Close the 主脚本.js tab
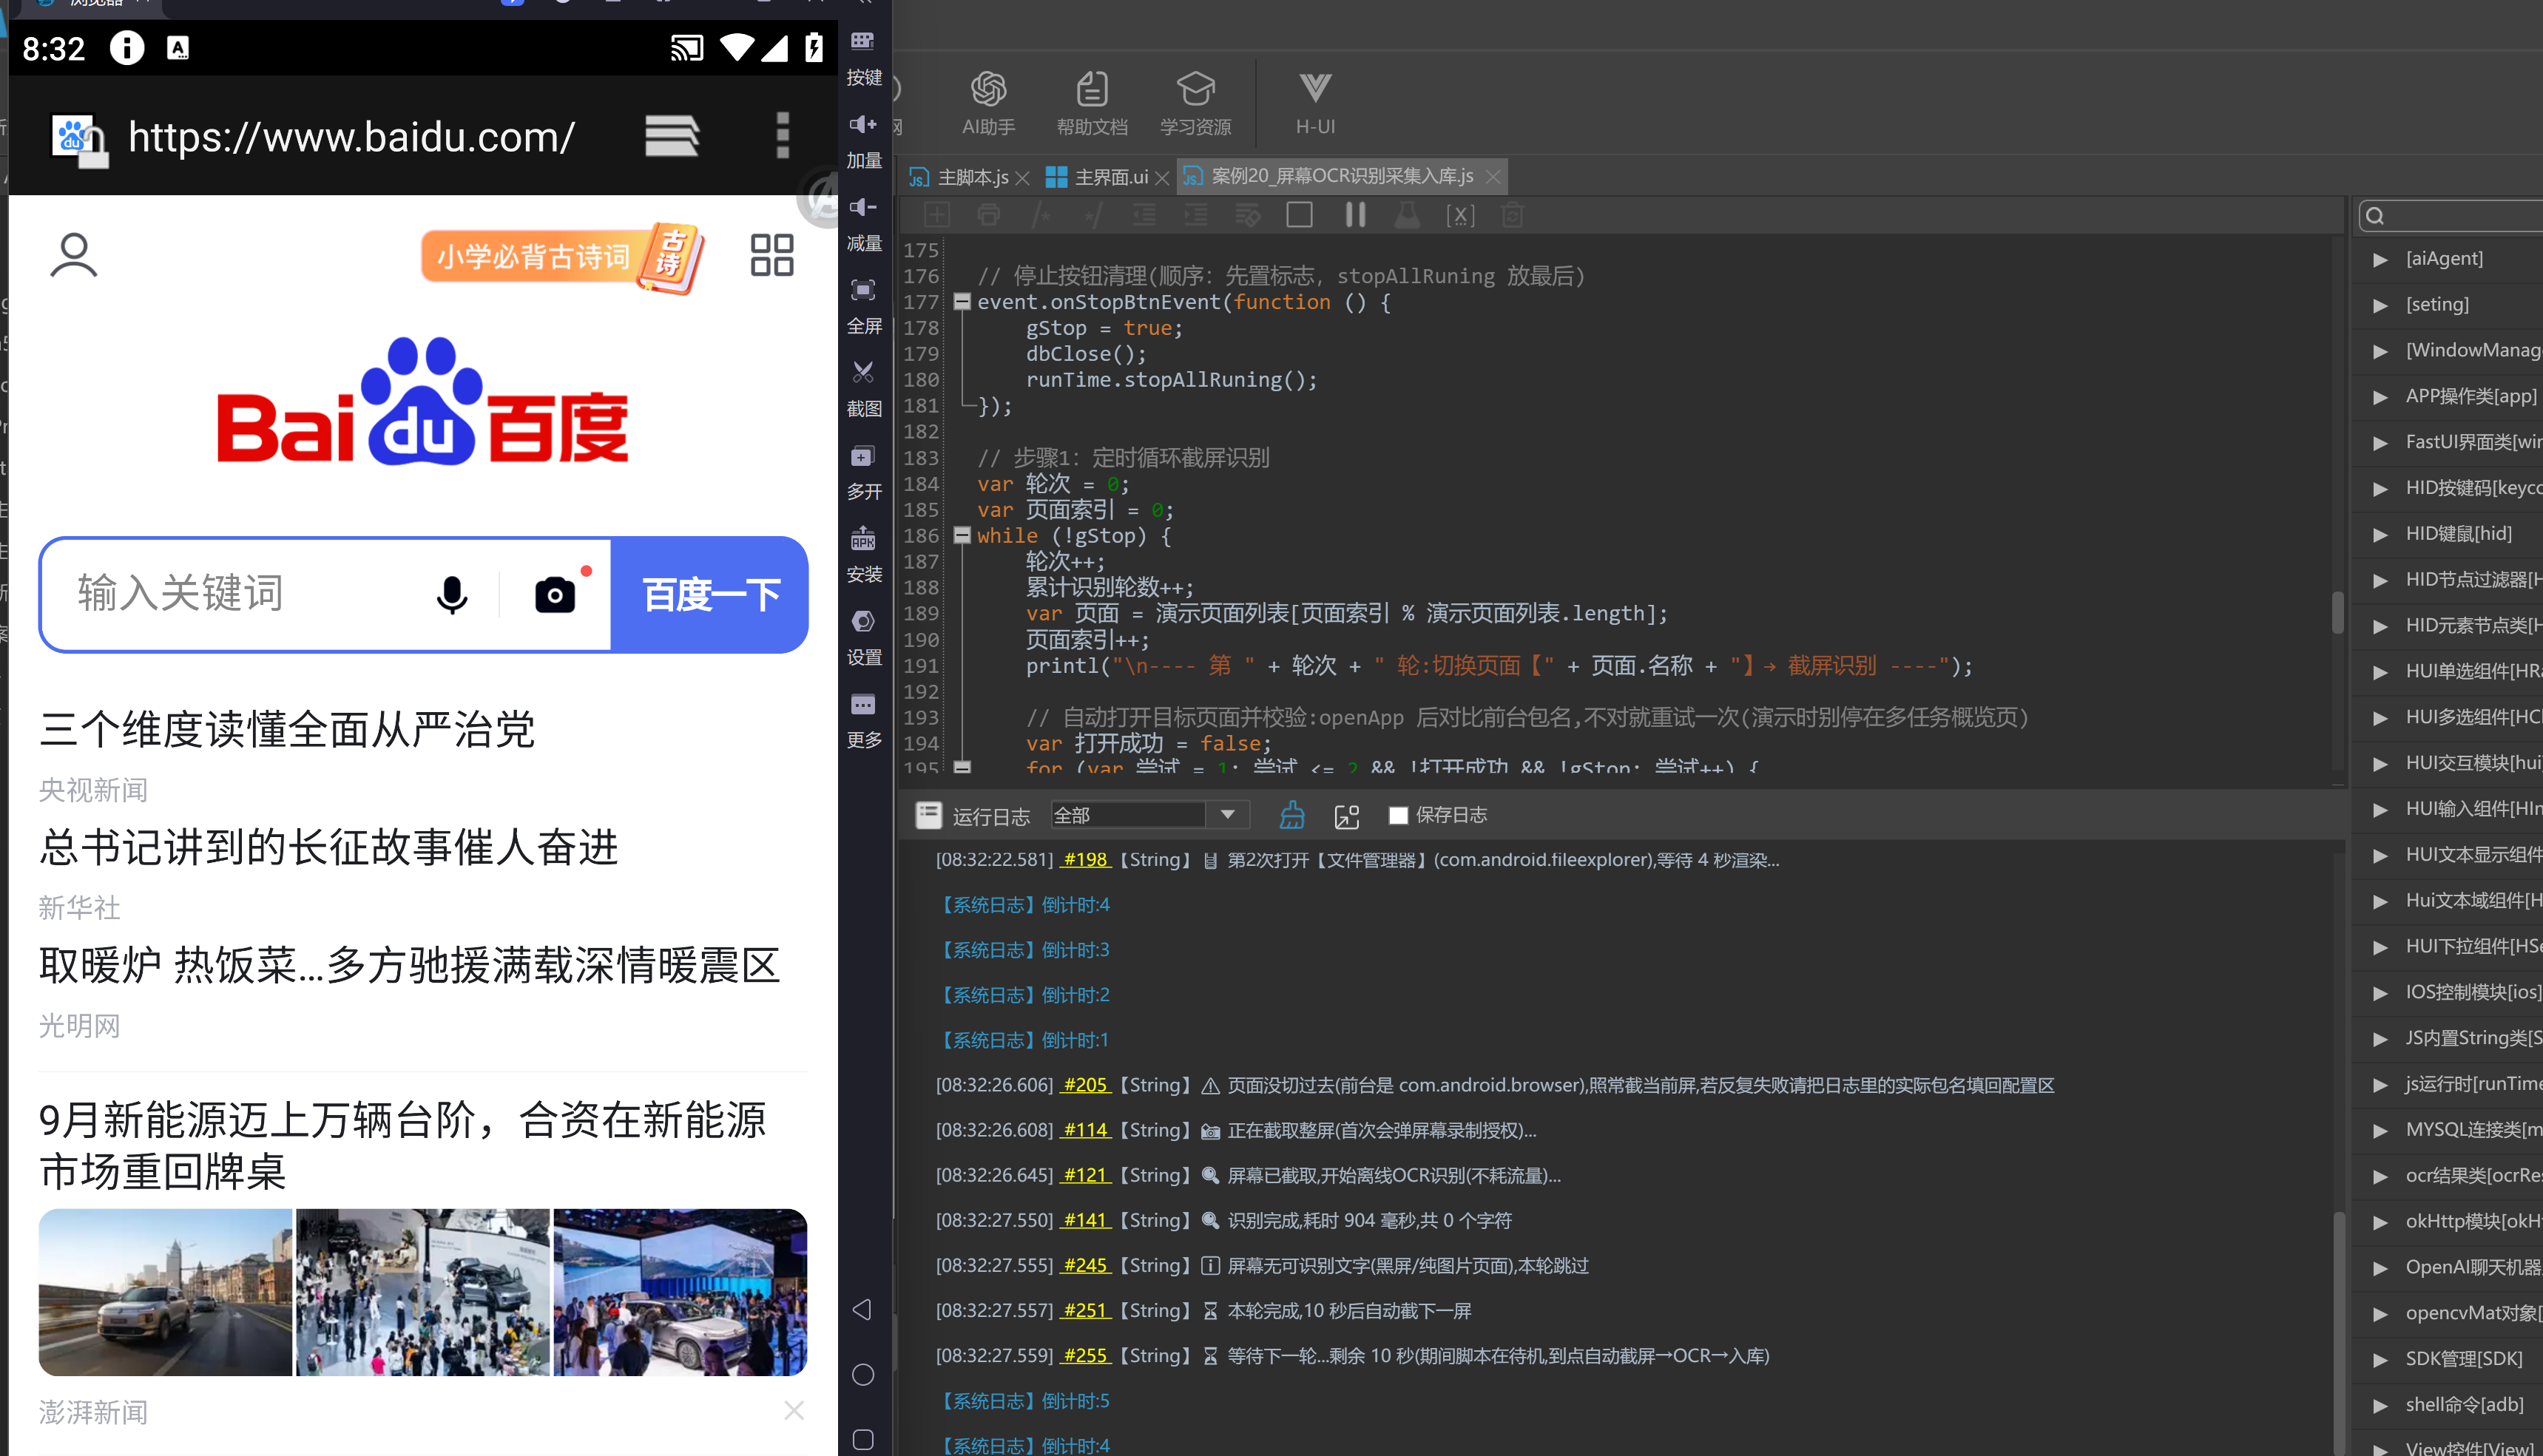 coord(1022,178)
